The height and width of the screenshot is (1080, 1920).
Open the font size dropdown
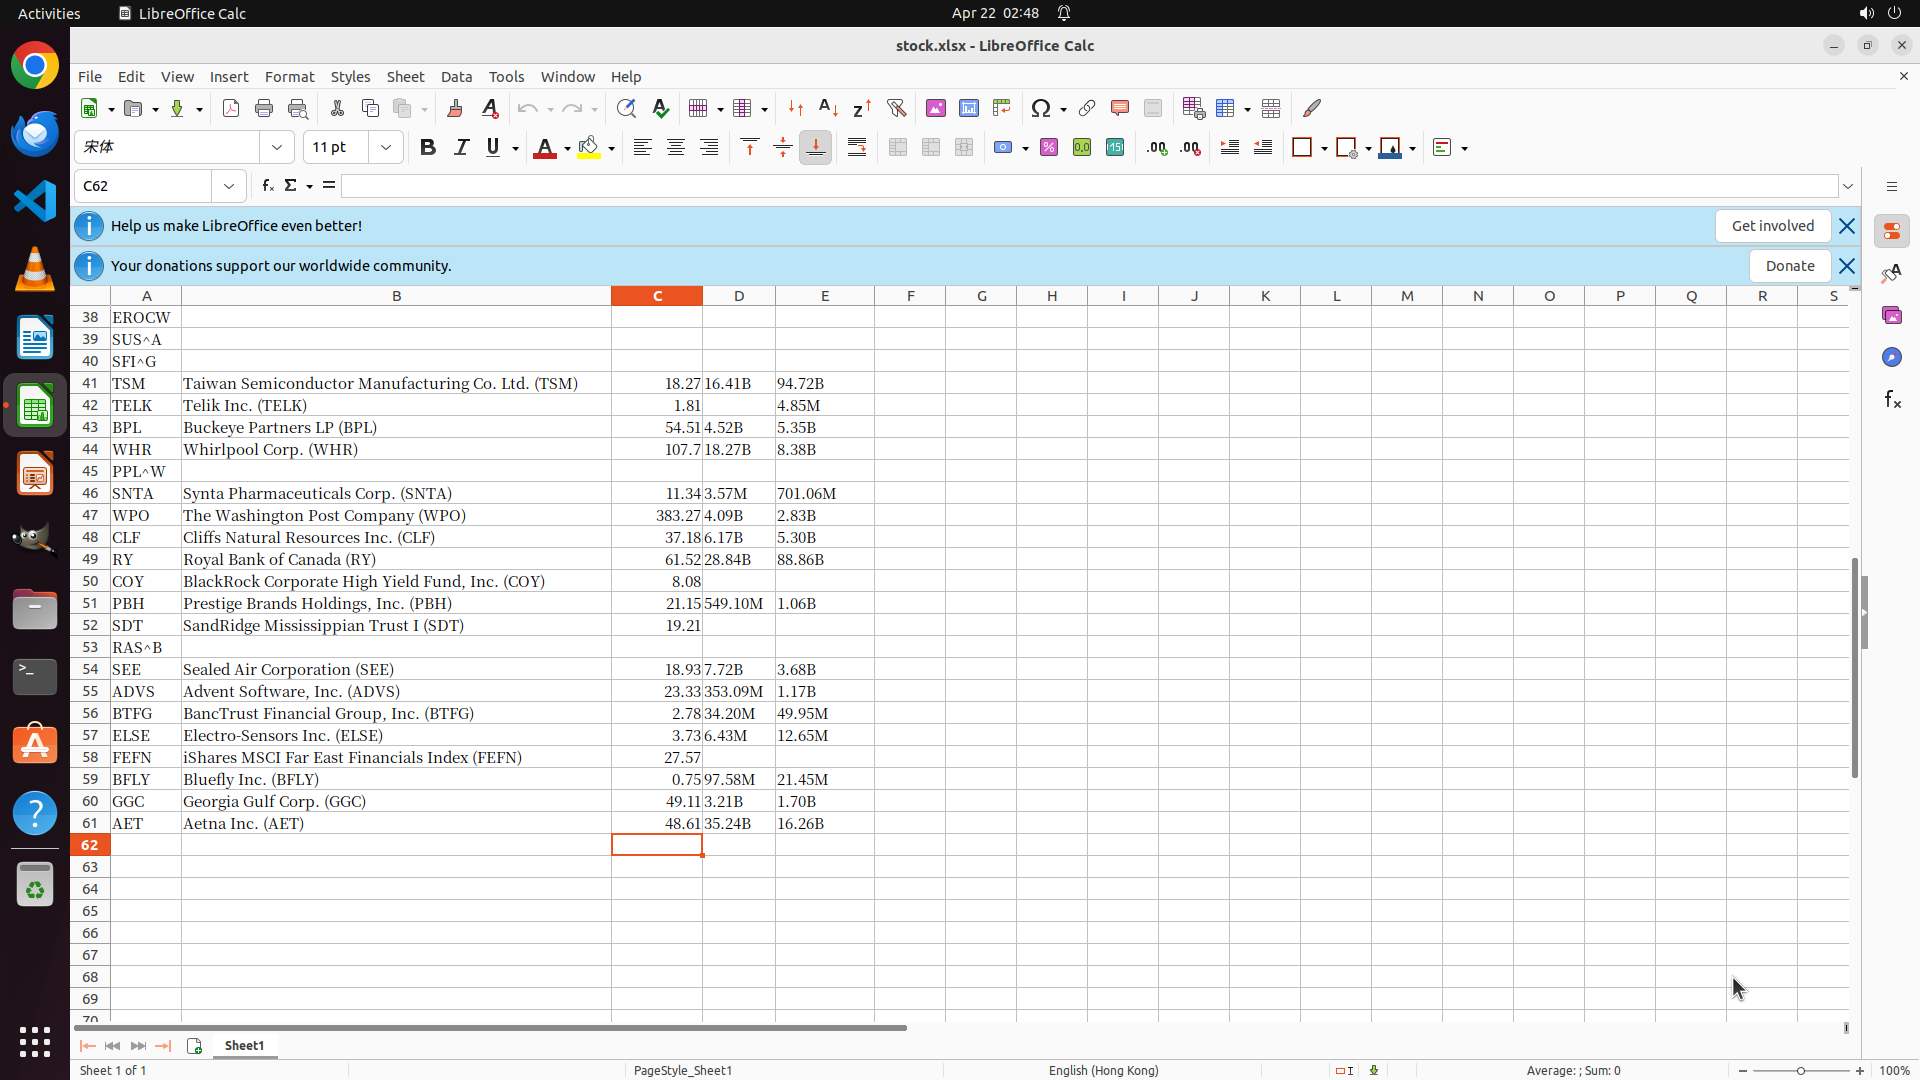coord(386,148)
